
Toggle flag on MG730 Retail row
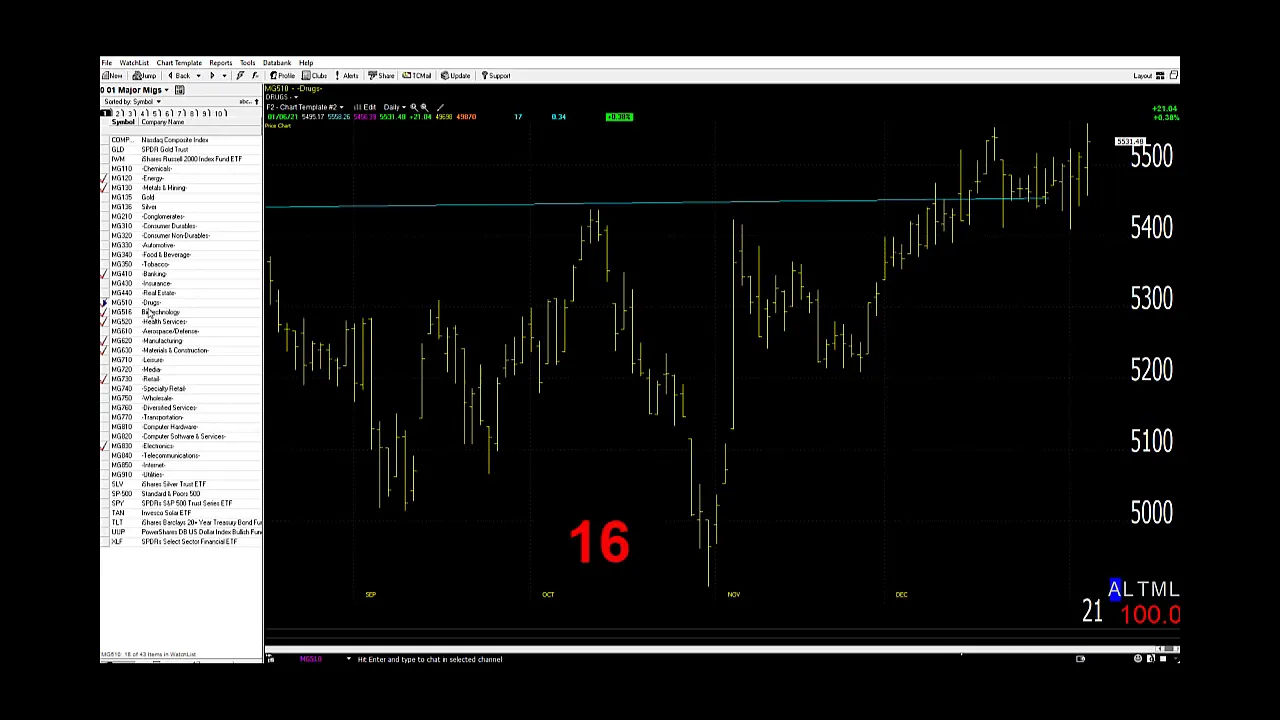click(104, 379)
